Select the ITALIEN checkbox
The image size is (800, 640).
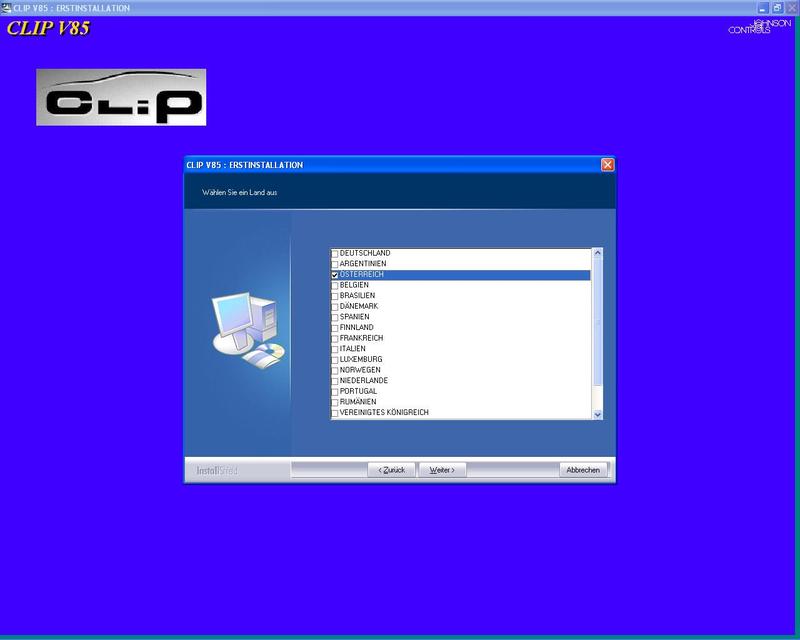(x=335, y=349)
